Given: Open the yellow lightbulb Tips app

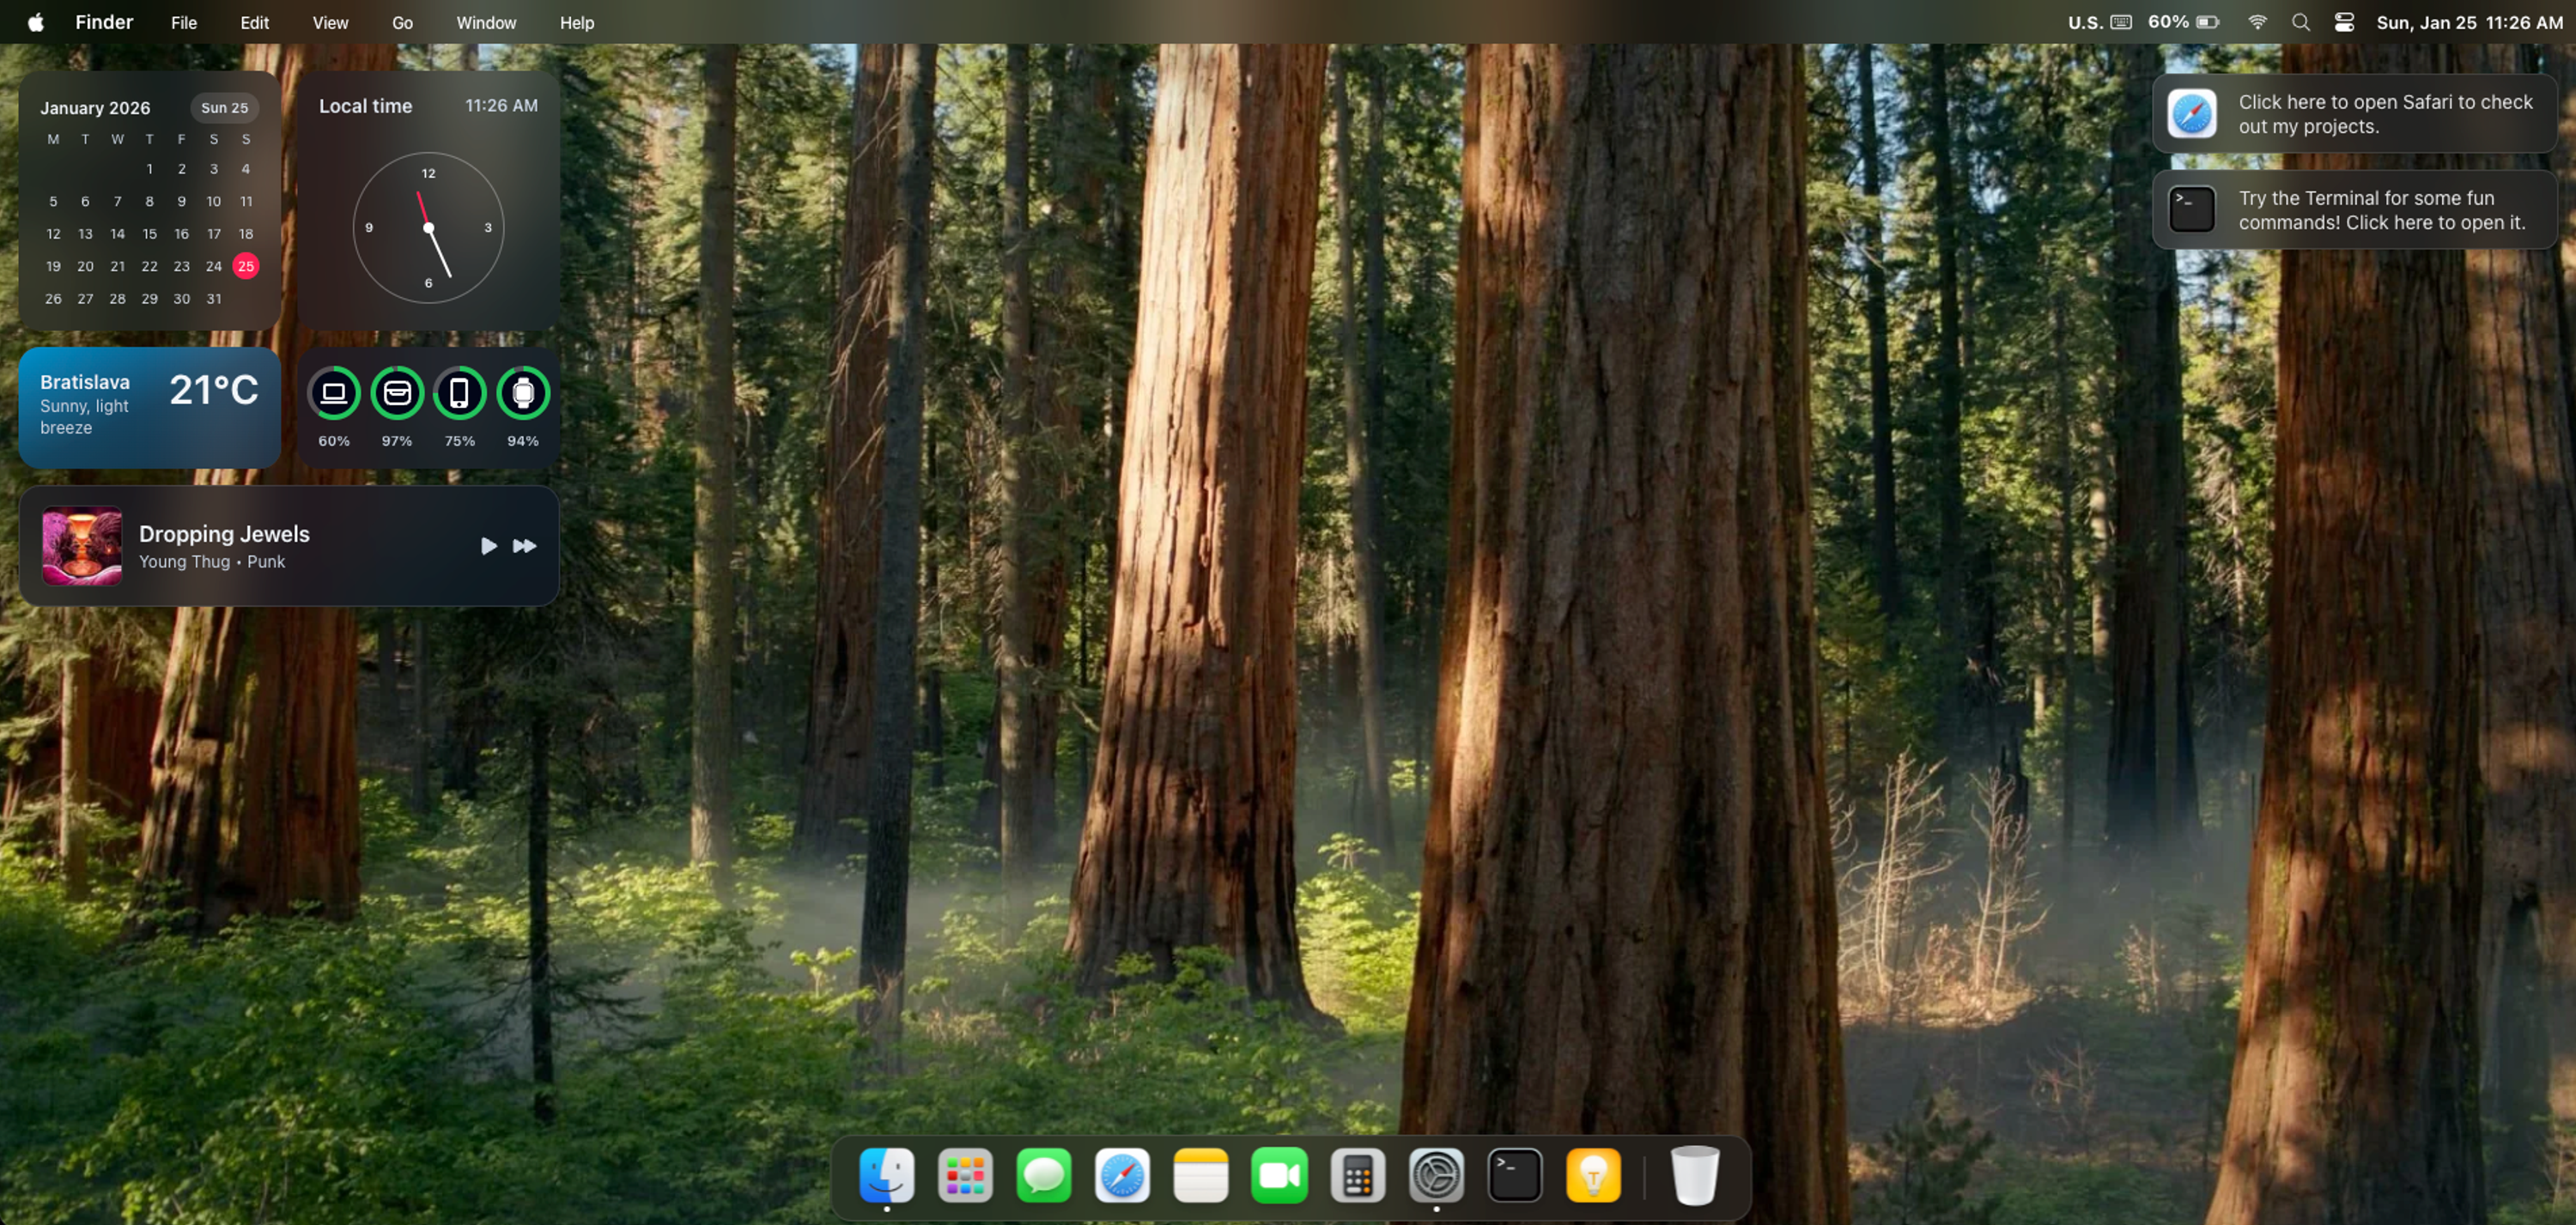Looking at the screenshot, I should 1593,1175.
